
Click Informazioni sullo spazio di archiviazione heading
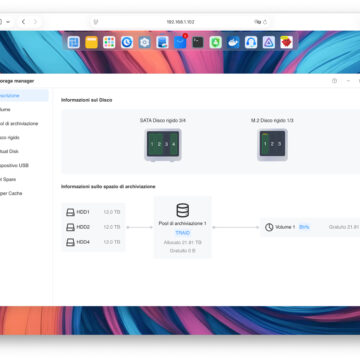(108, 187)
